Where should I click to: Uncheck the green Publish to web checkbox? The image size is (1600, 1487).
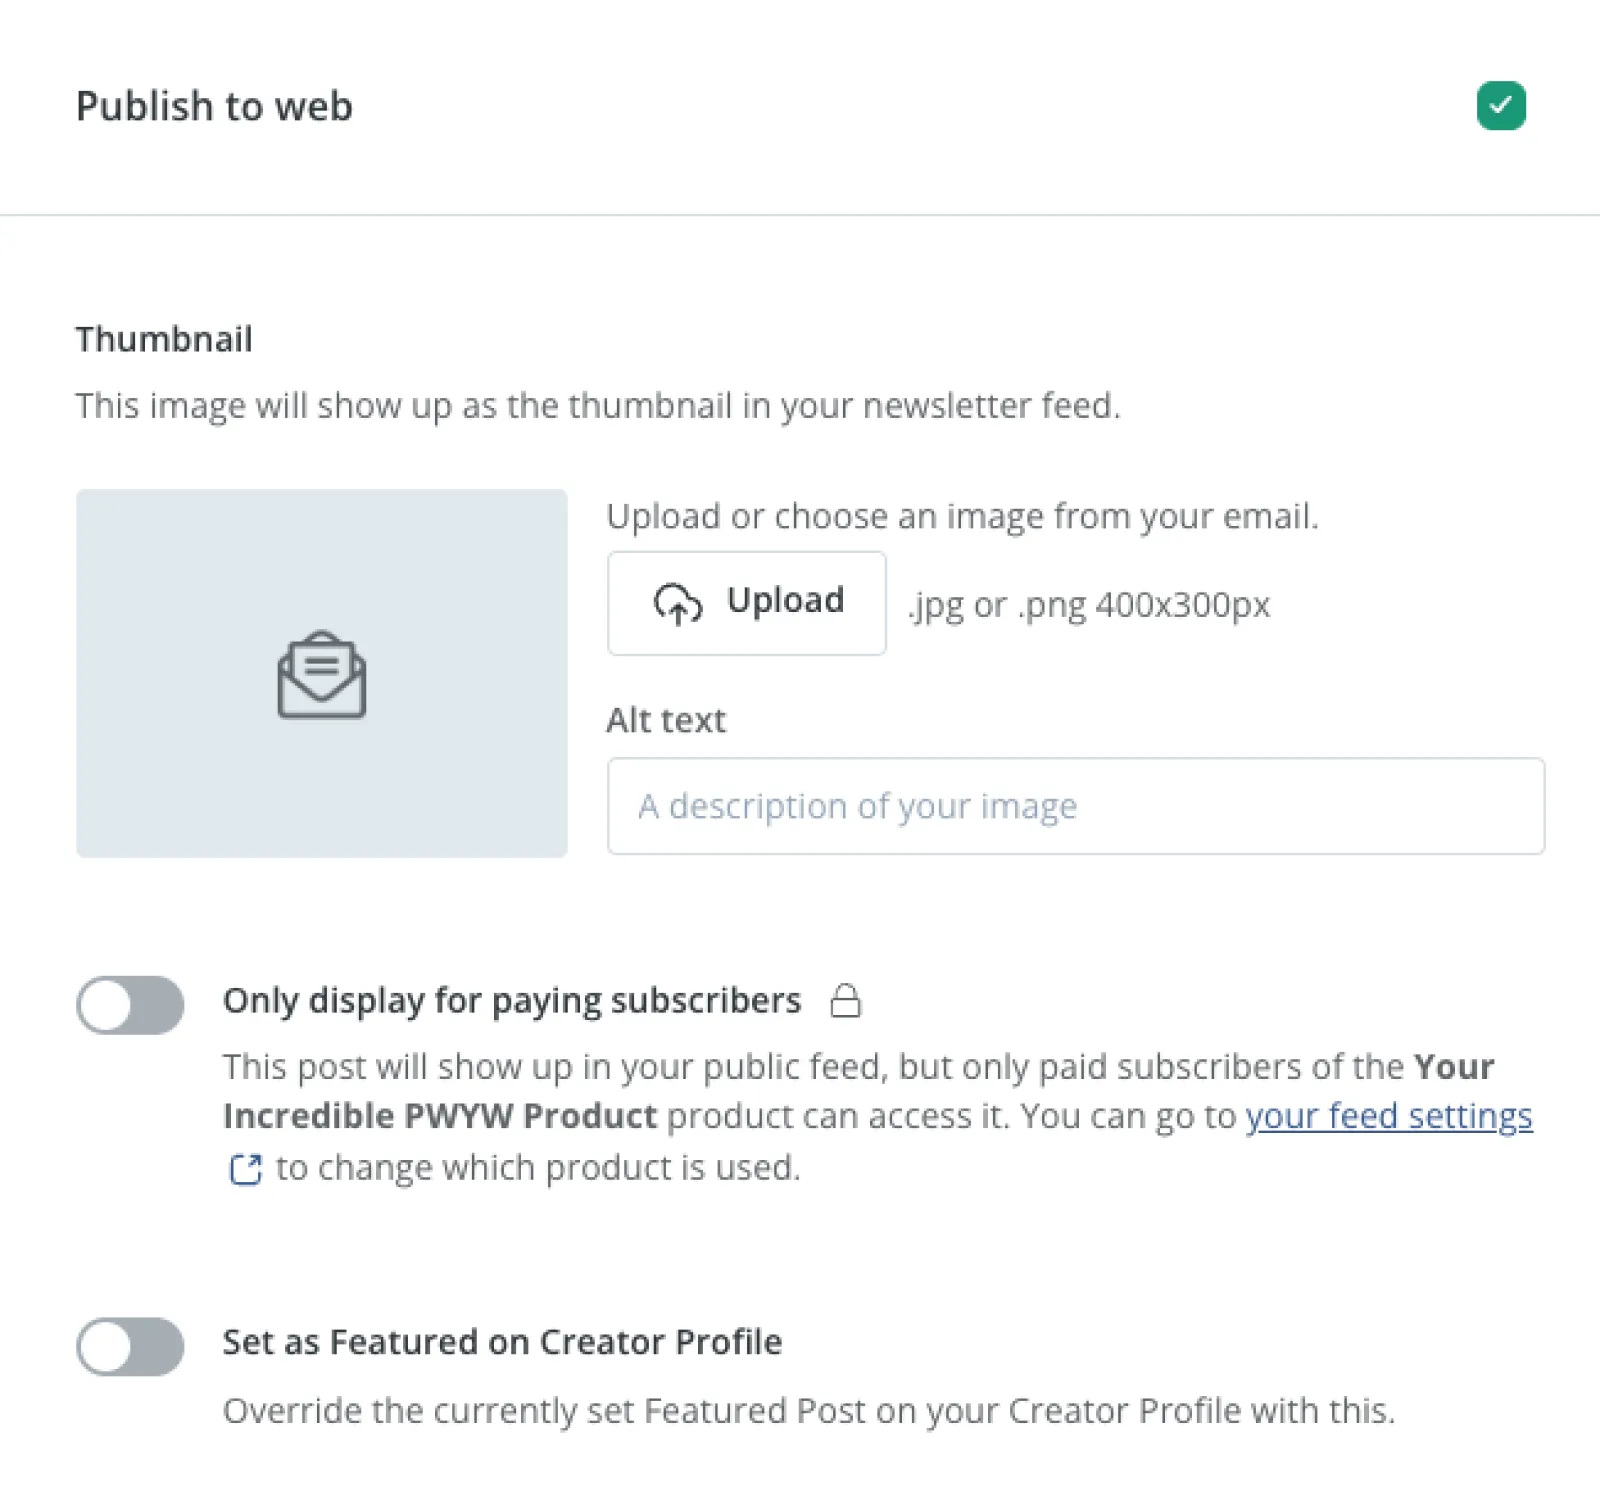pos(1500,106)
